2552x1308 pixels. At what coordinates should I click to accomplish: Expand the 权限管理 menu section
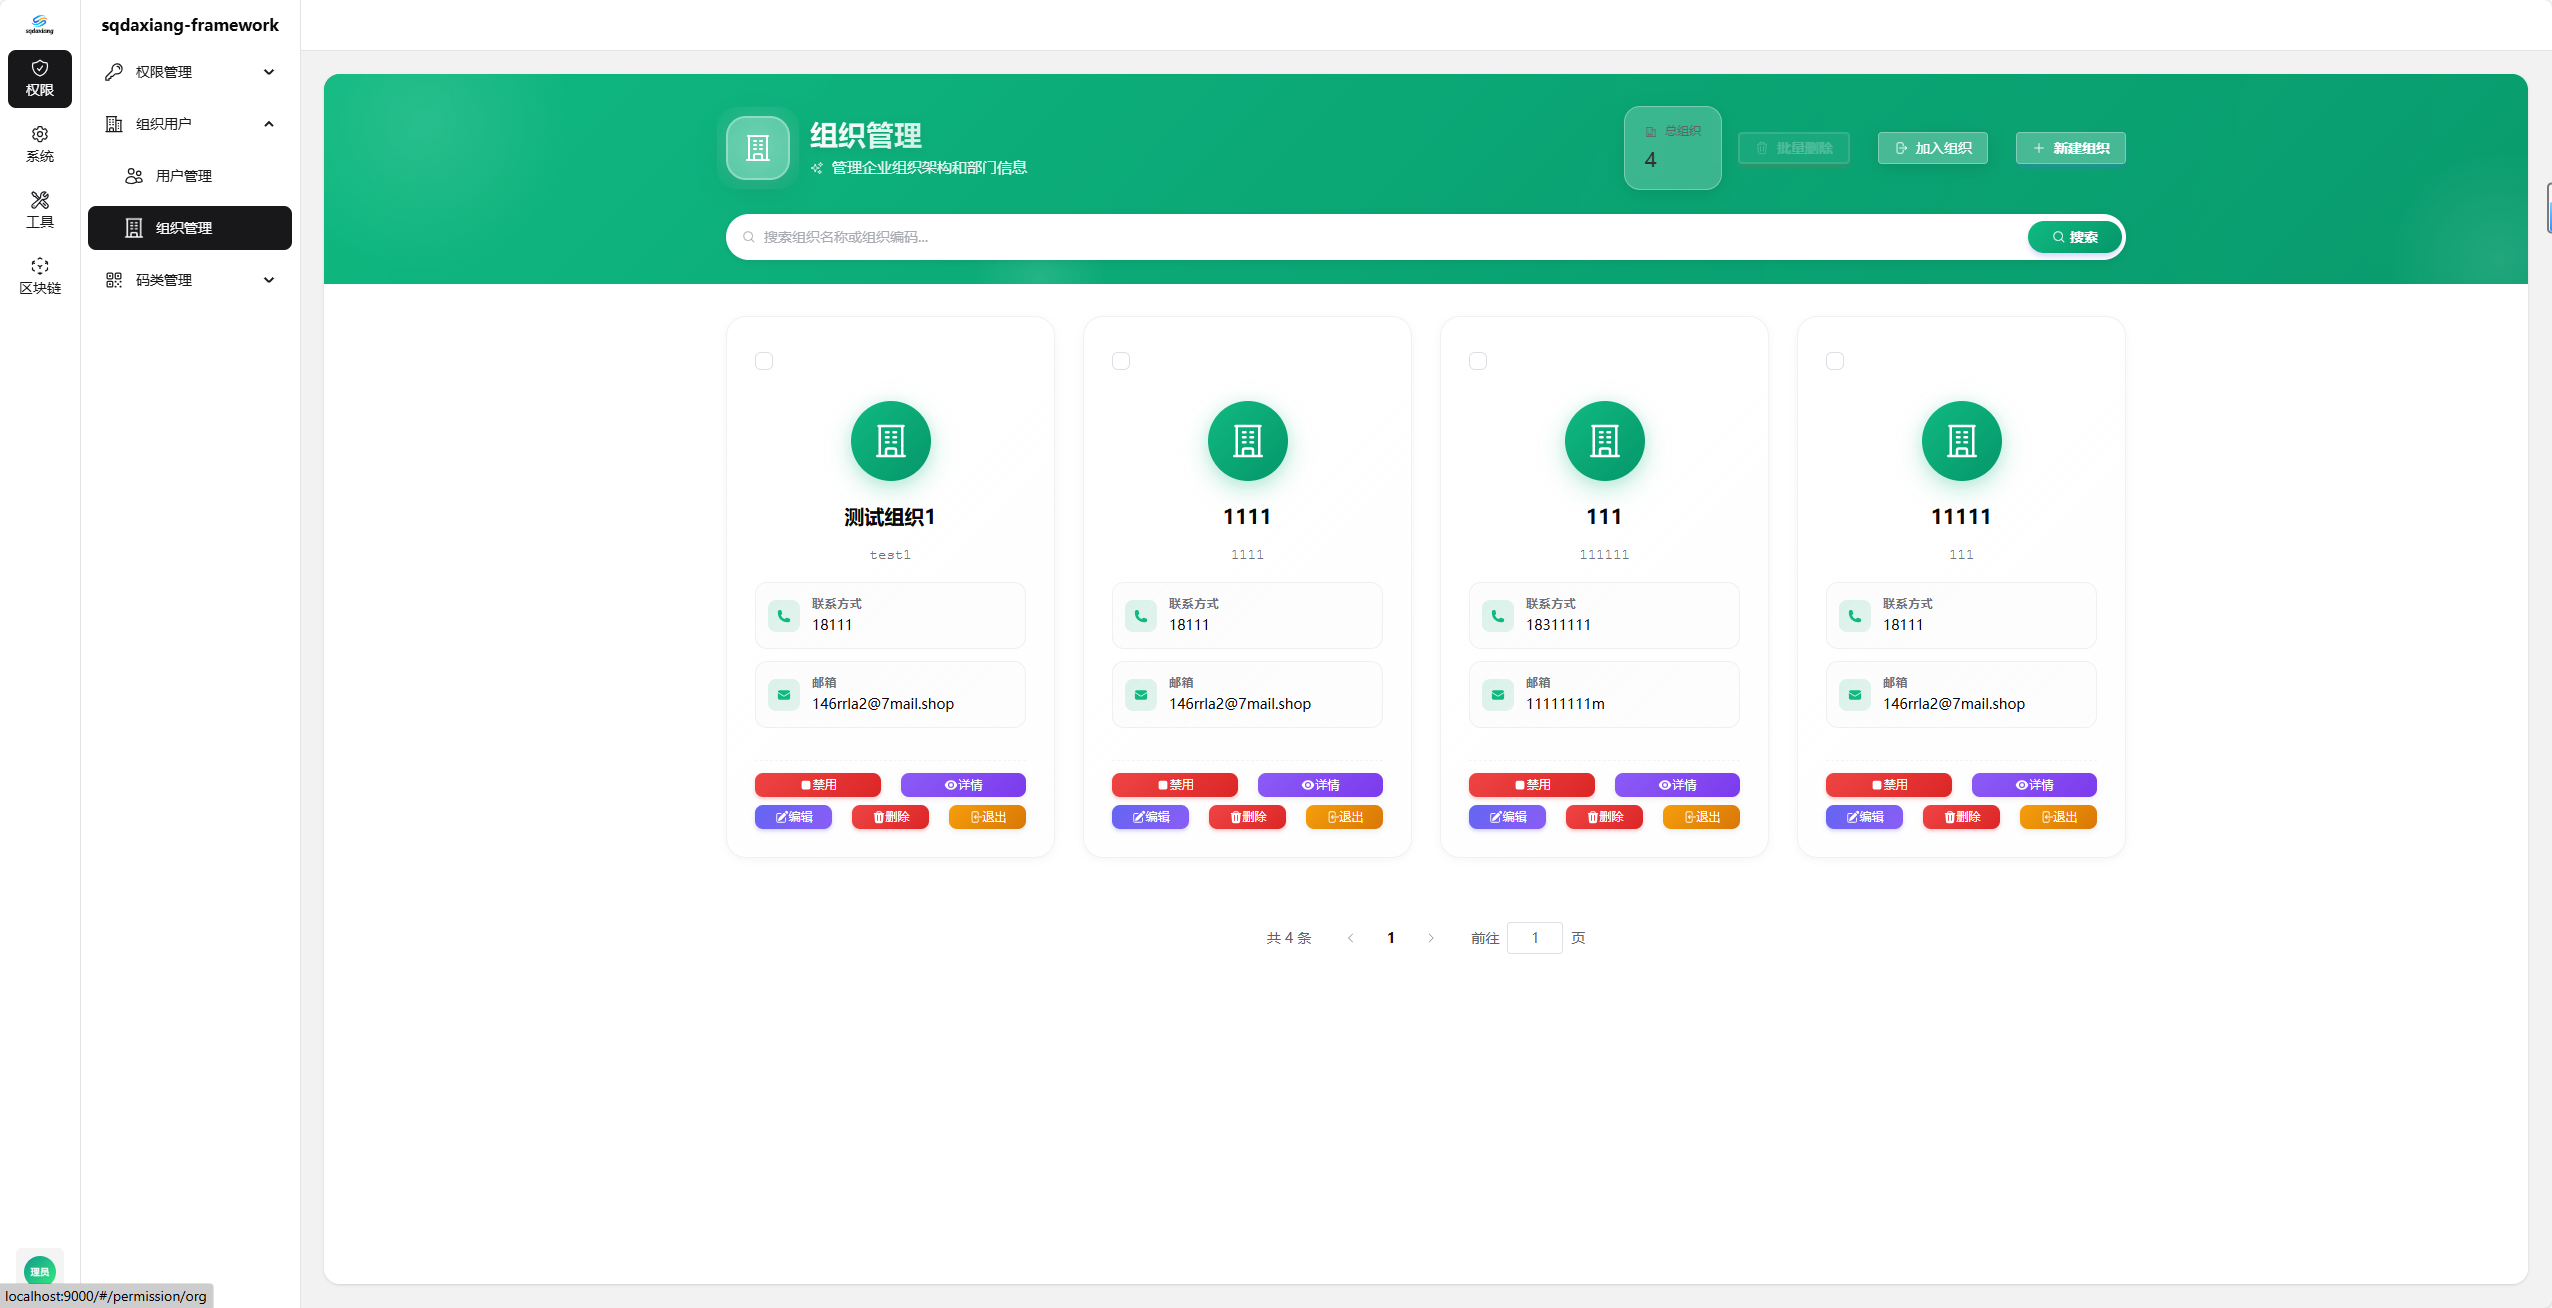click(x=189, y=71)
